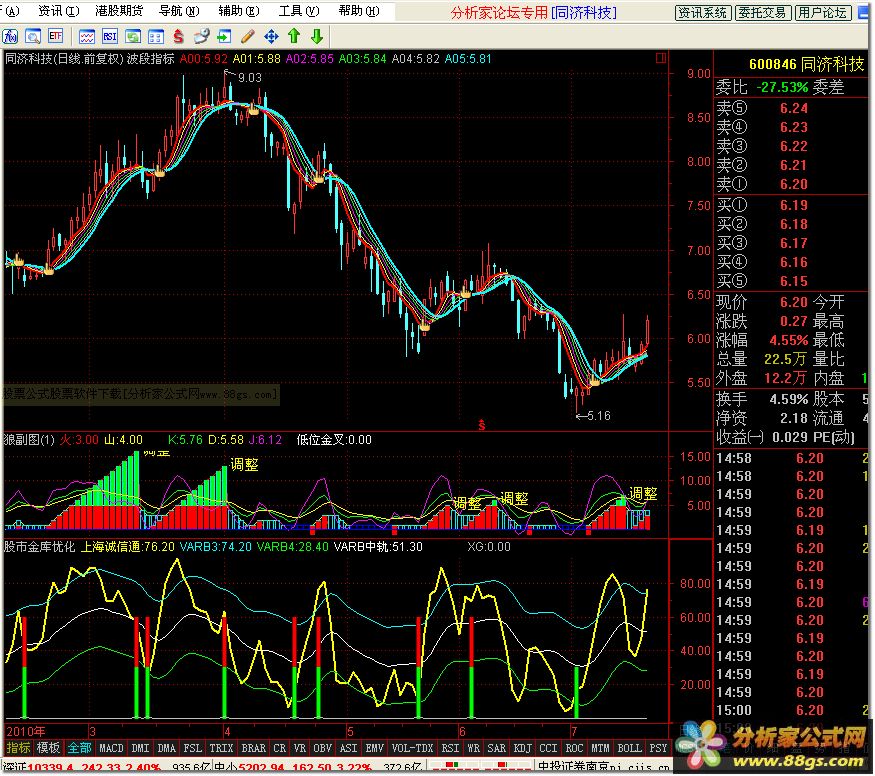This screenshot has height=776, width=875.
Task: Click the 用户论坛 button
Action: [823, 12]
